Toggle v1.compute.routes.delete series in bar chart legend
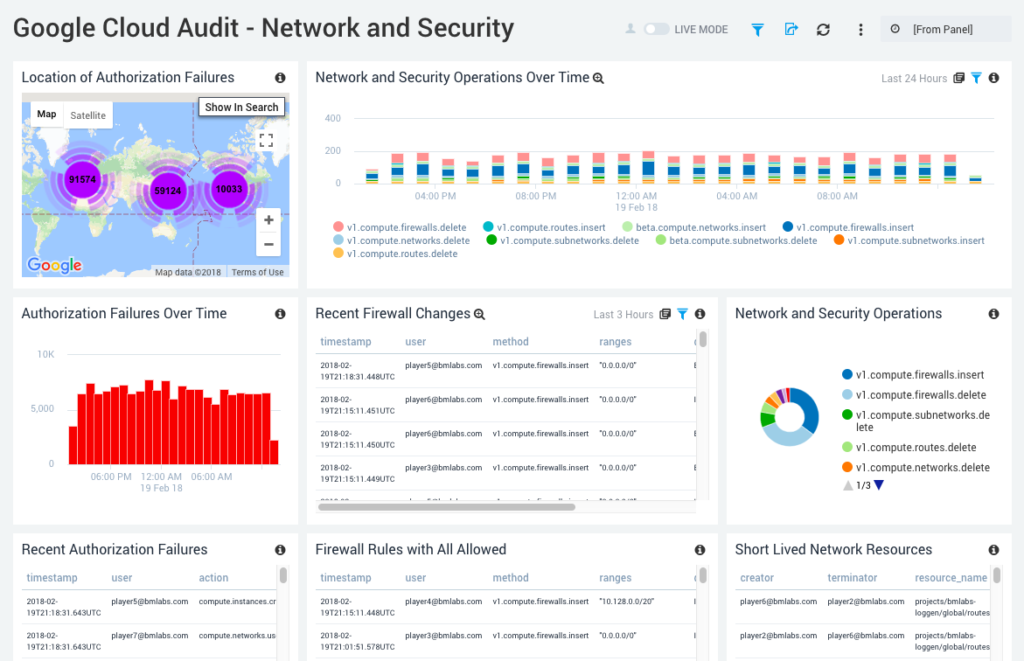The width and height of the screenshot is (1024, 661). coord(395,253)
